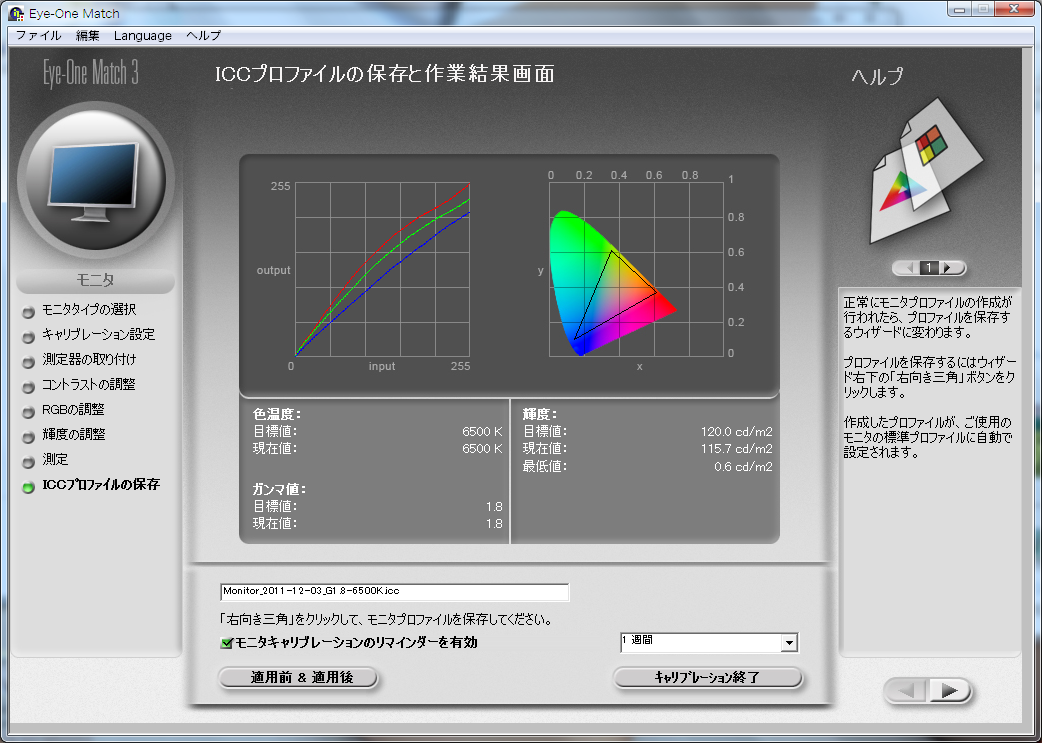The height and width of the screenshot is (743, 1042).
Task: Select the コントラストの調整 step
Action: click(x=88, y=385)
